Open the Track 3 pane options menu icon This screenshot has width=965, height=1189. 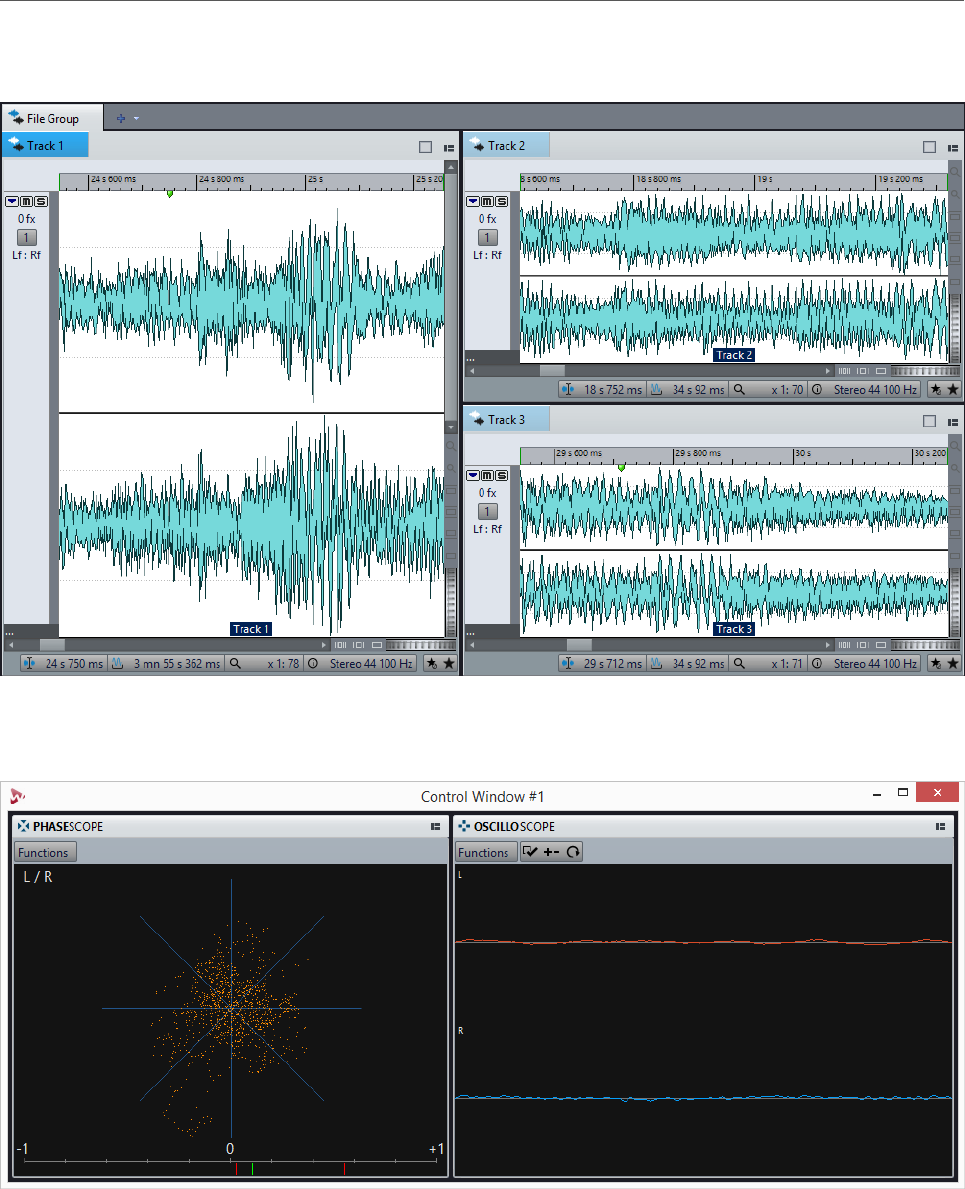(953, 422)
